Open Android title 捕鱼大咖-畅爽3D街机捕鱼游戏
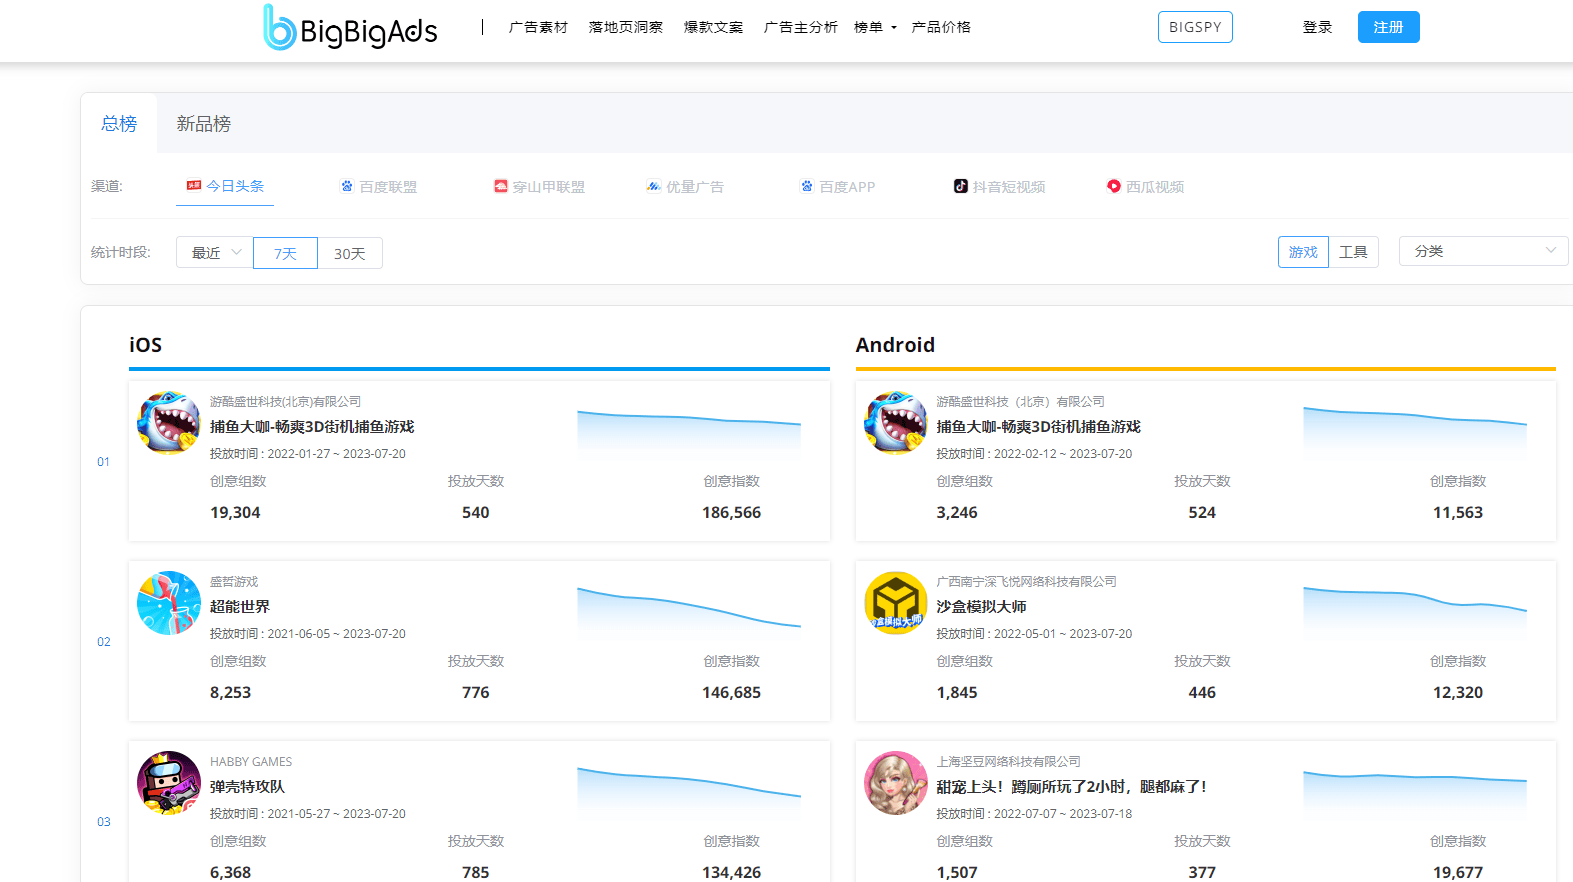The width and height of the screenshot is (1573, 882). click(1038, 427)
